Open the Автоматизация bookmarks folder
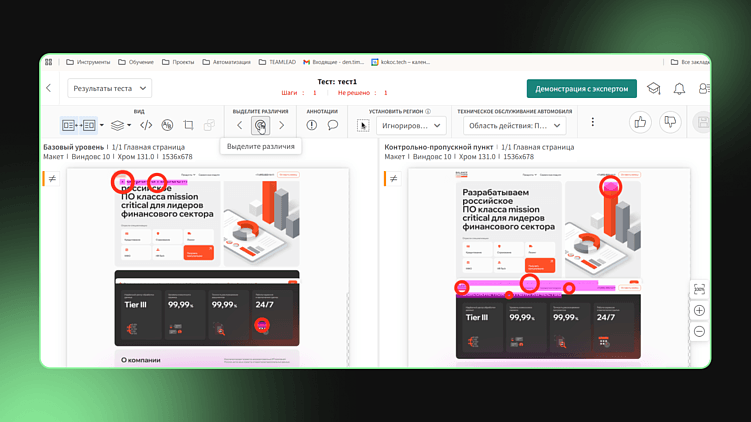 coord(227,62)
